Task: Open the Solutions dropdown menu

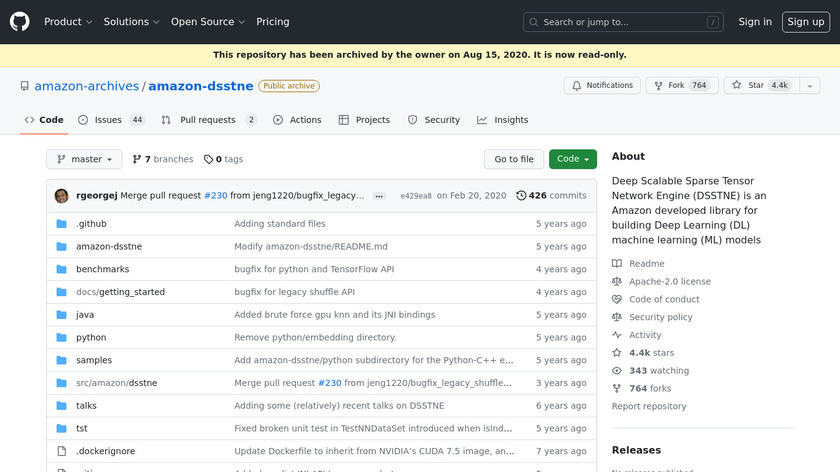Action: coord(131,22)
